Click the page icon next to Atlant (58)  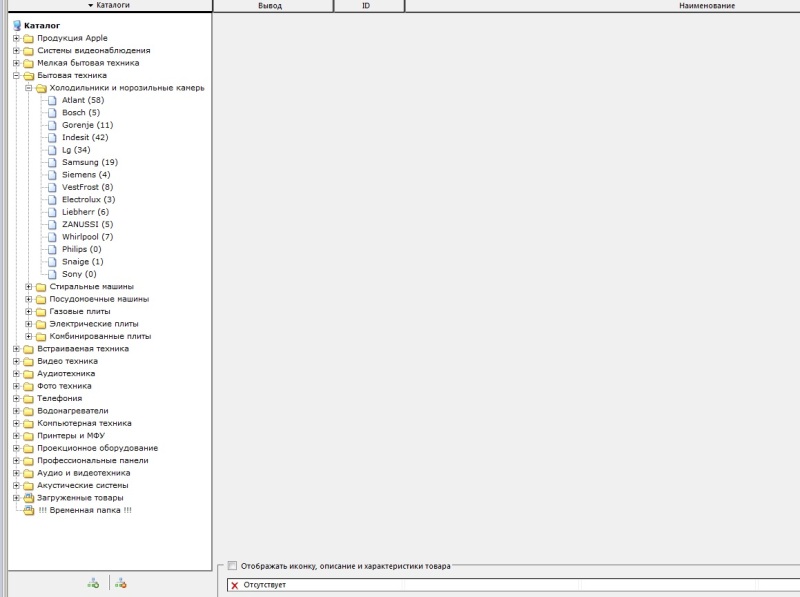[52, 101]
